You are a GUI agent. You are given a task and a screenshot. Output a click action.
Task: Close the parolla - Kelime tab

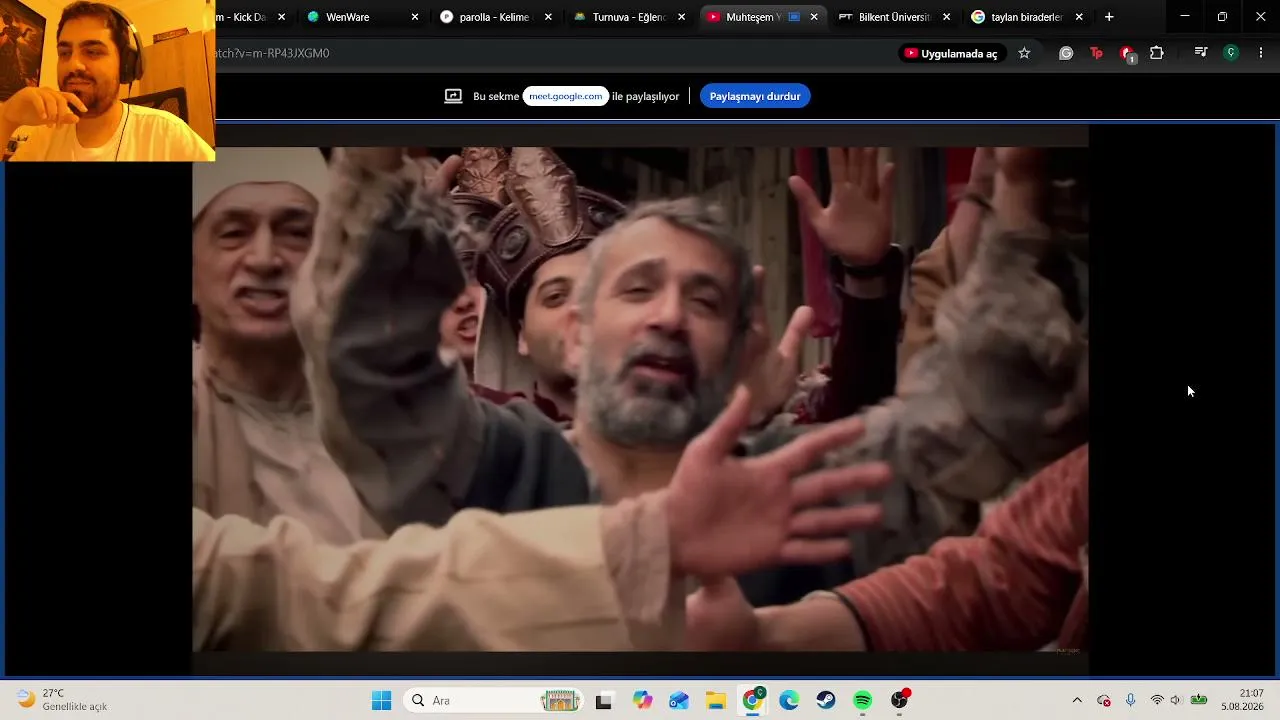point(548,17)
